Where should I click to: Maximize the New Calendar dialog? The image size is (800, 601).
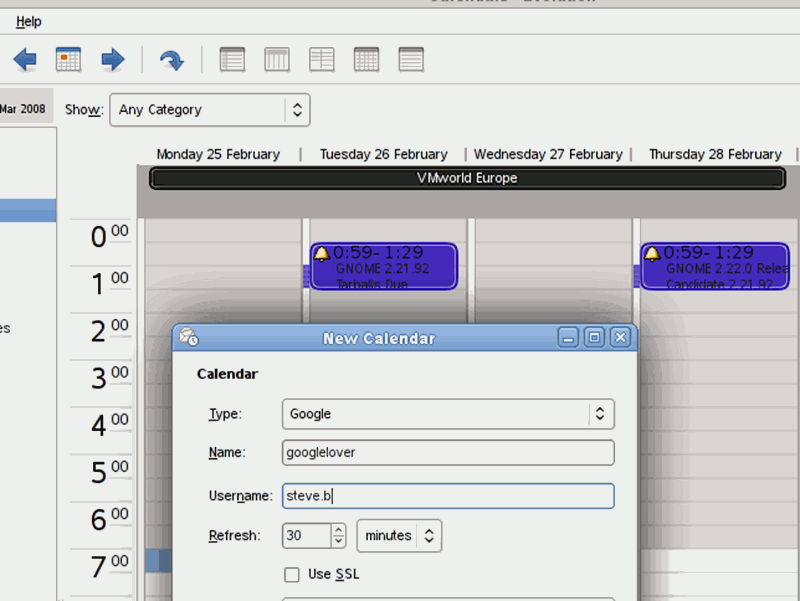point(594,338)
